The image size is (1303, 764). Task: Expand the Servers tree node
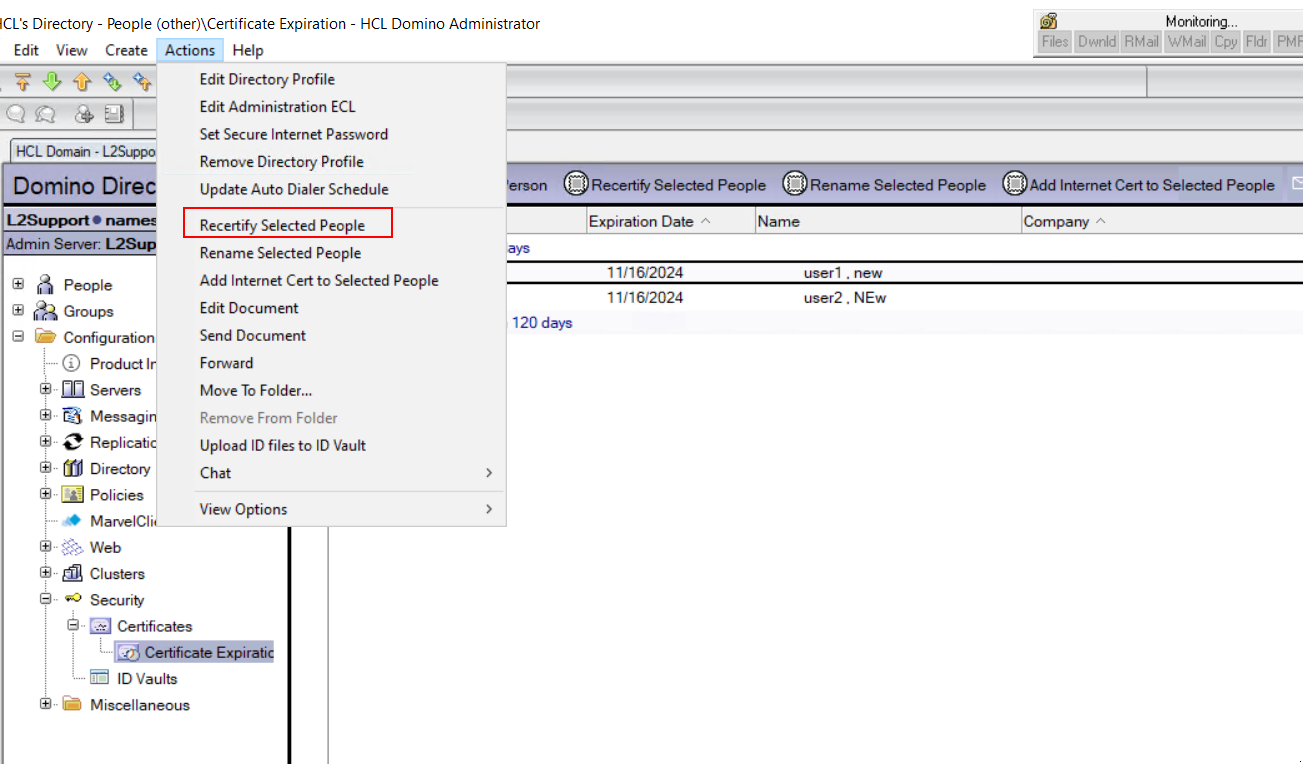(x=46, y=389)
